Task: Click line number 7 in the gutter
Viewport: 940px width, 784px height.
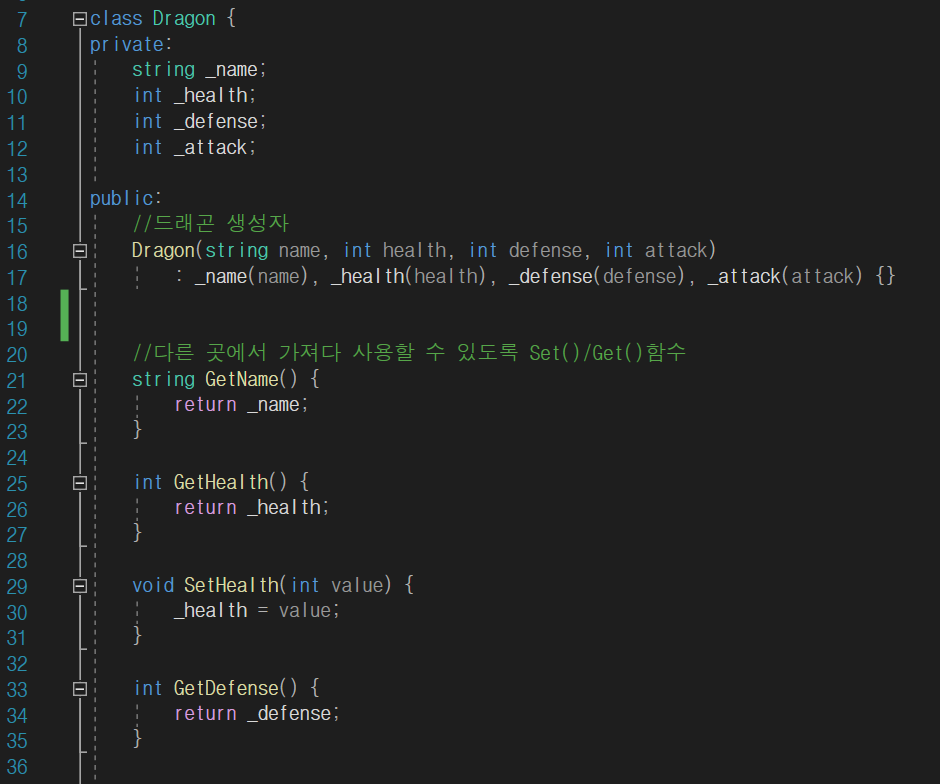Action: coord(22,20)
